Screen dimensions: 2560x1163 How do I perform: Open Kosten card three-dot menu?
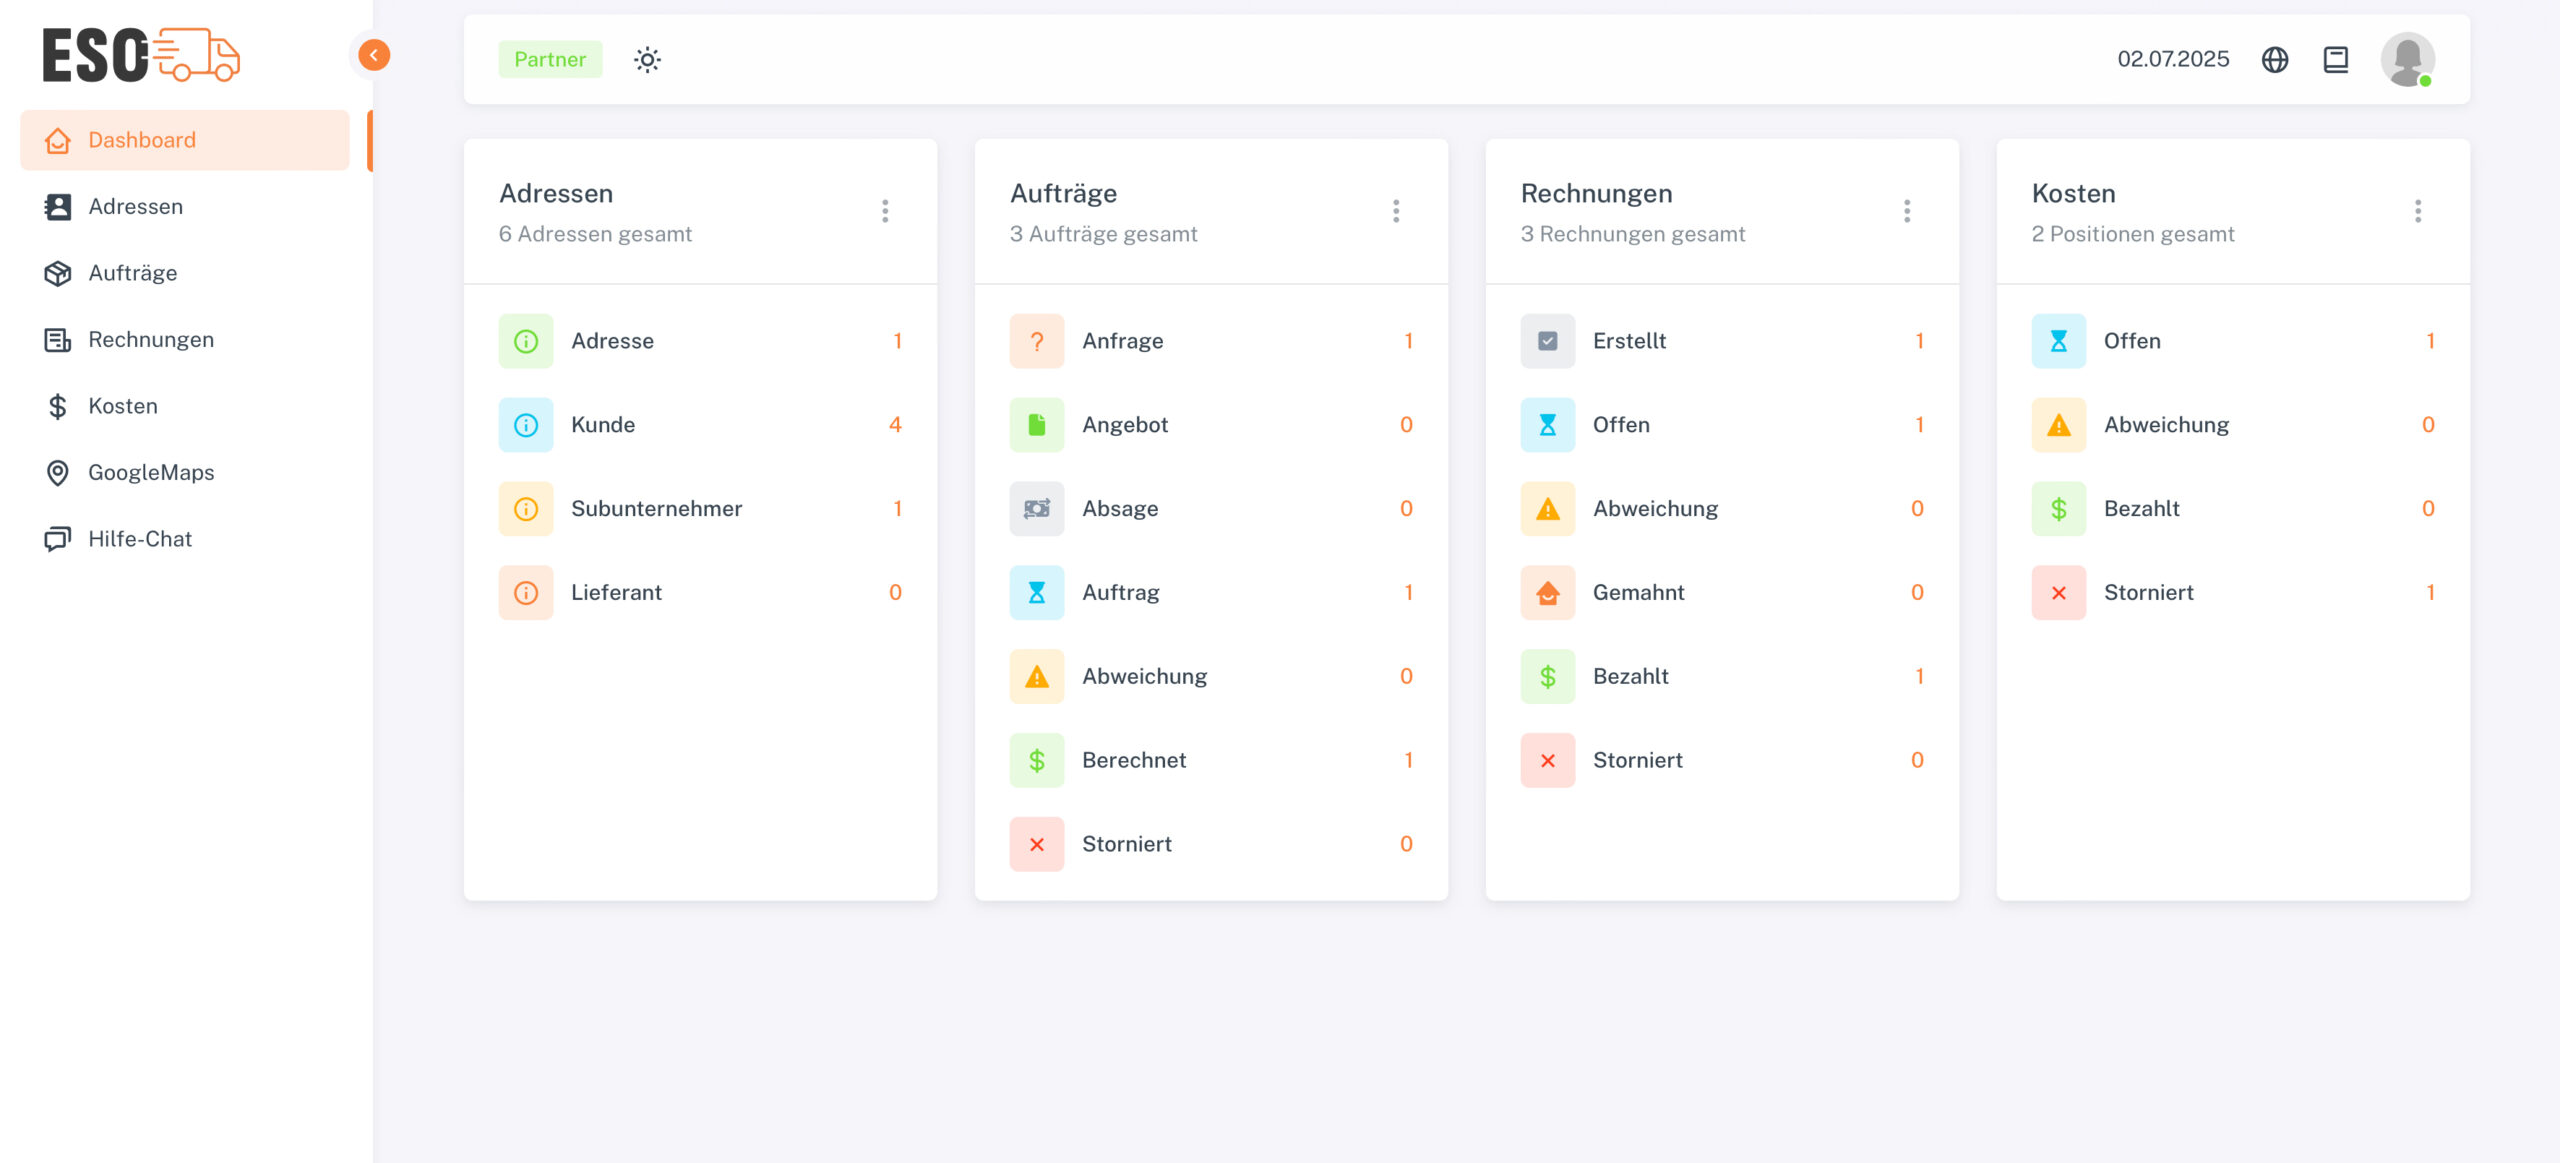[x=2418, y=211]
